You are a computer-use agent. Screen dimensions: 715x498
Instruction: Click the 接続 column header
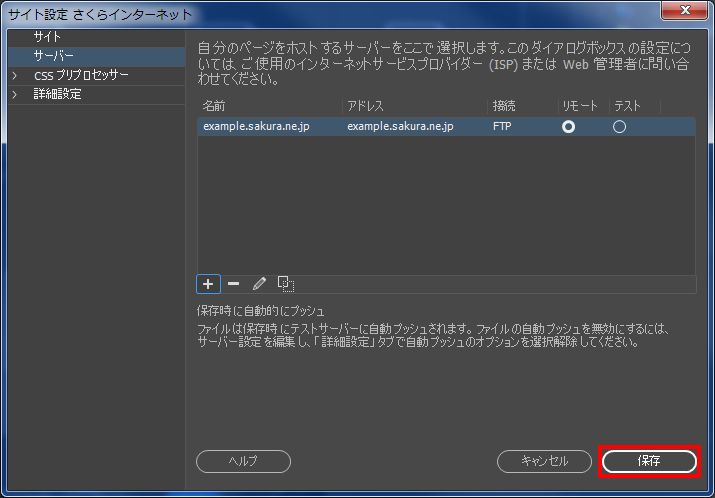504,106
